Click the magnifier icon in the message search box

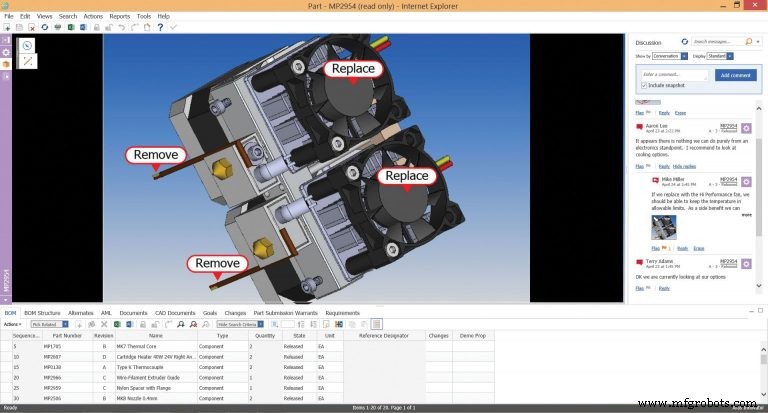pos(748,42)
